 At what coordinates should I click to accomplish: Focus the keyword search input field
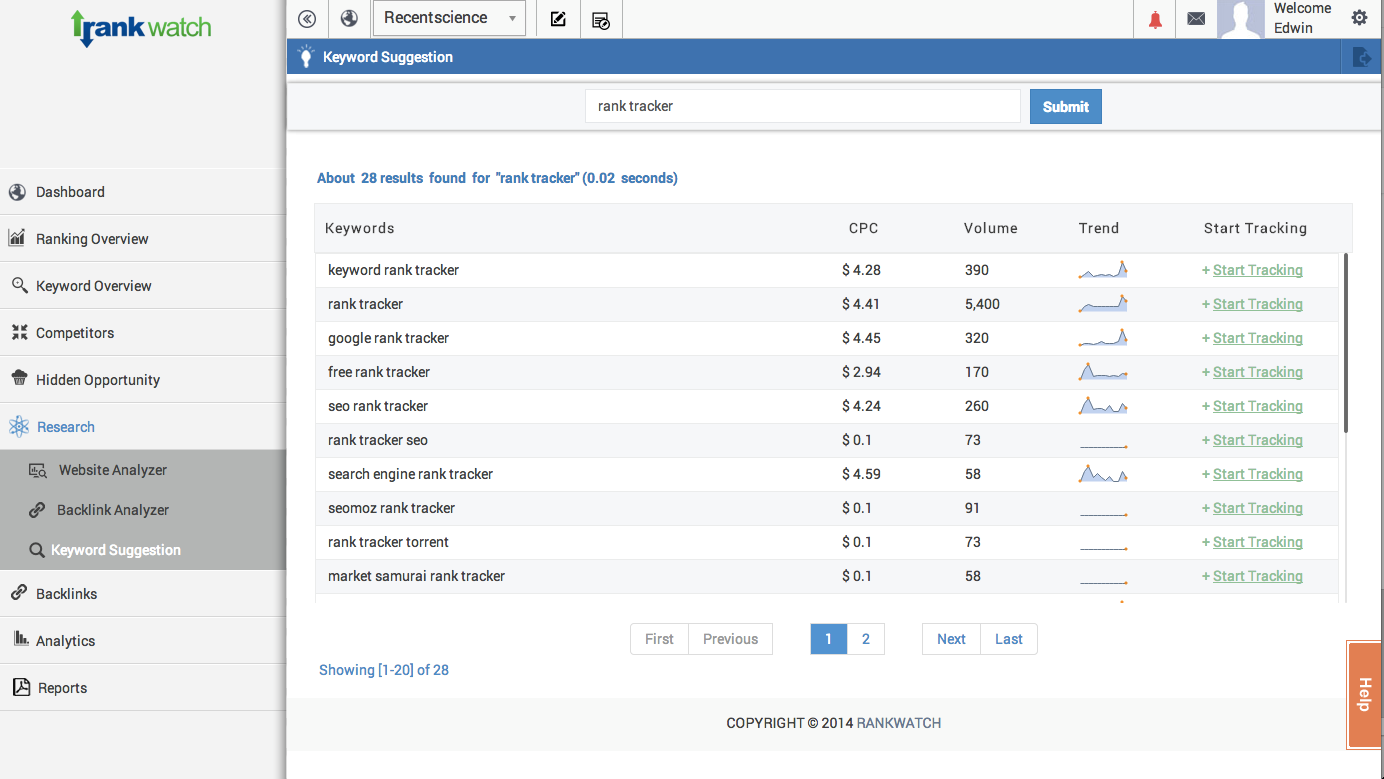pos(803,106)
